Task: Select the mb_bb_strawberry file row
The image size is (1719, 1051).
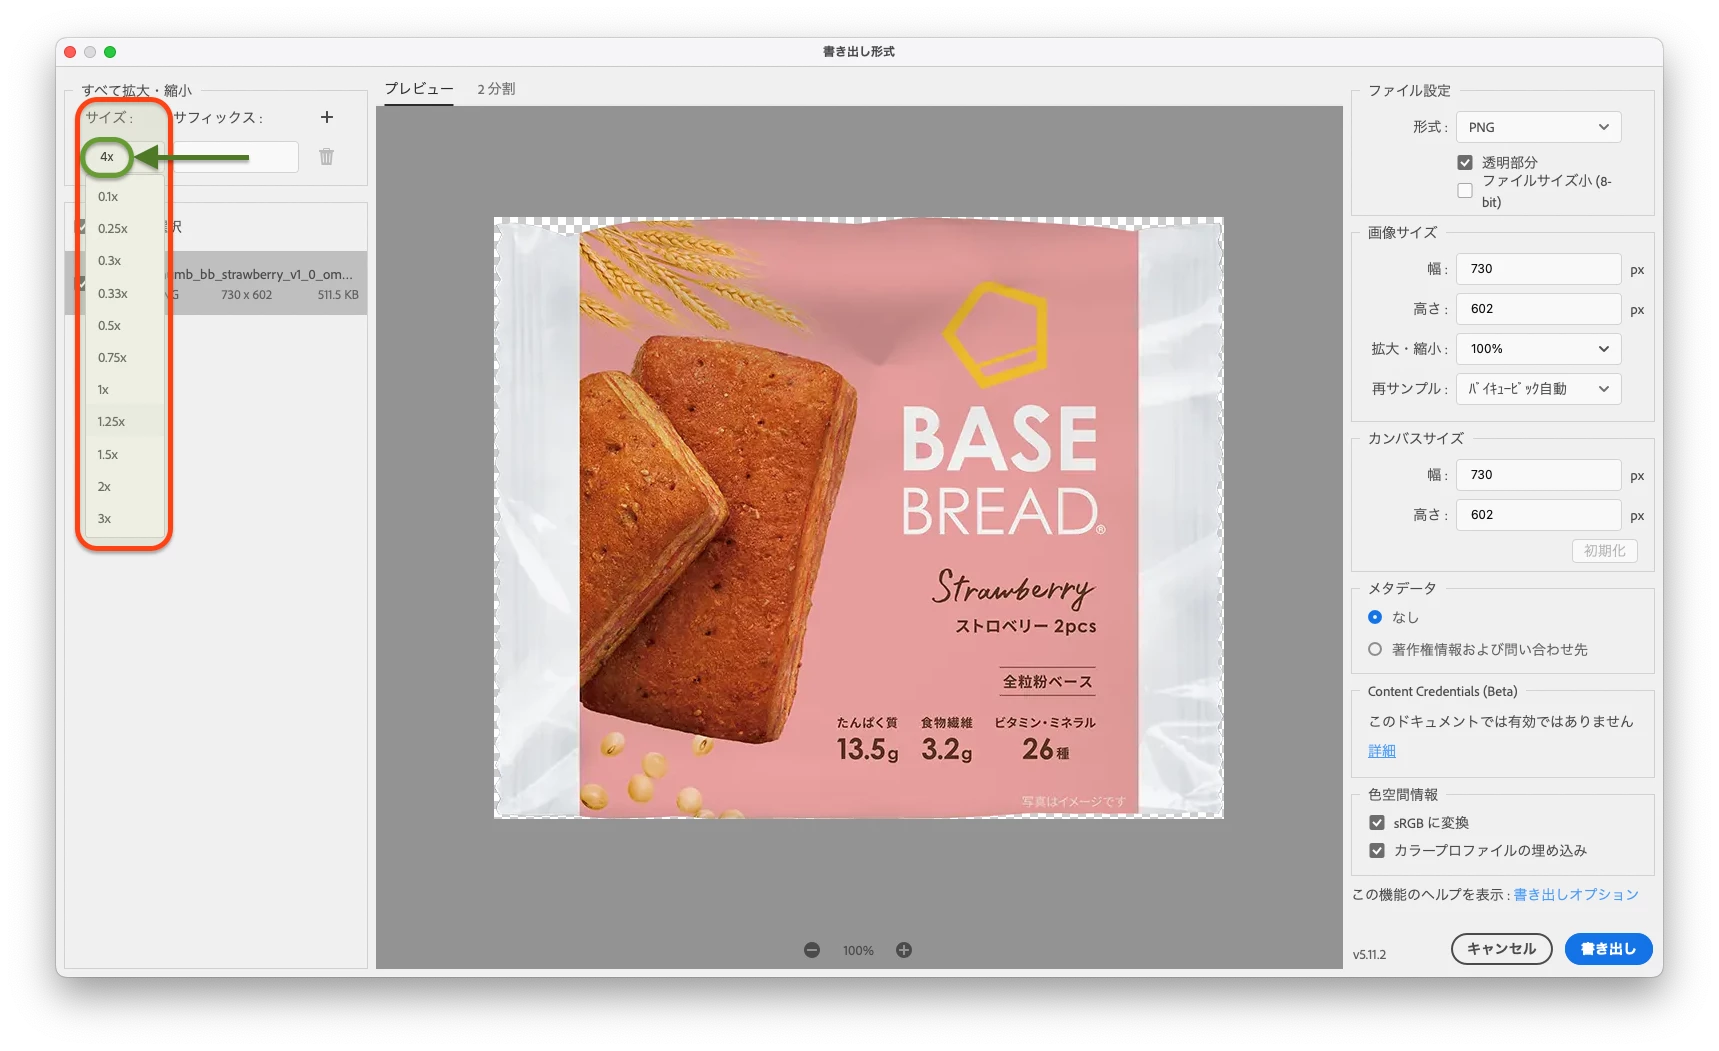Action: point(216,284)
